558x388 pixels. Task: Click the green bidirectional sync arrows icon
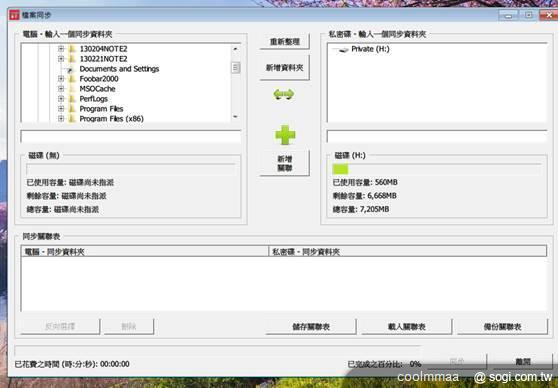tap(284, 94)
